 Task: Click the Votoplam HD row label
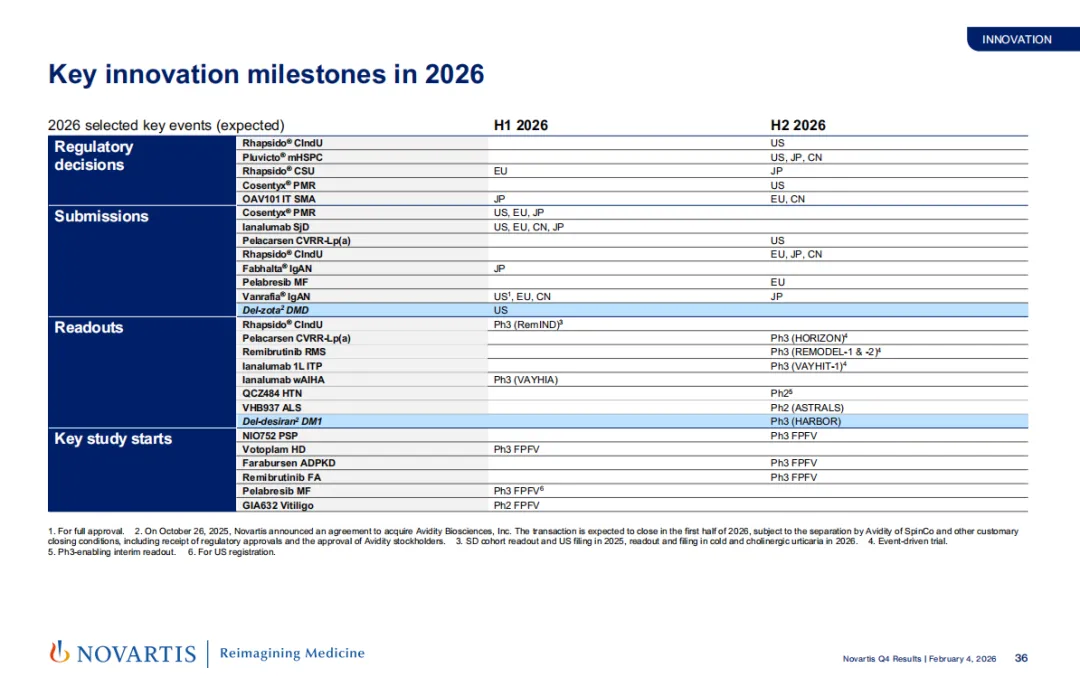point(273,450)
